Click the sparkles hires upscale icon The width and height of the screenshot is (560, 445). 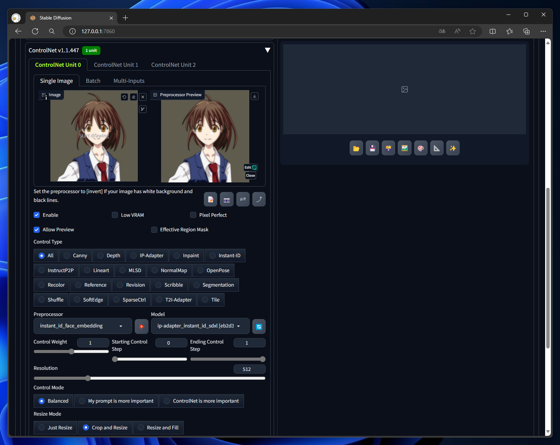point(453,148)
